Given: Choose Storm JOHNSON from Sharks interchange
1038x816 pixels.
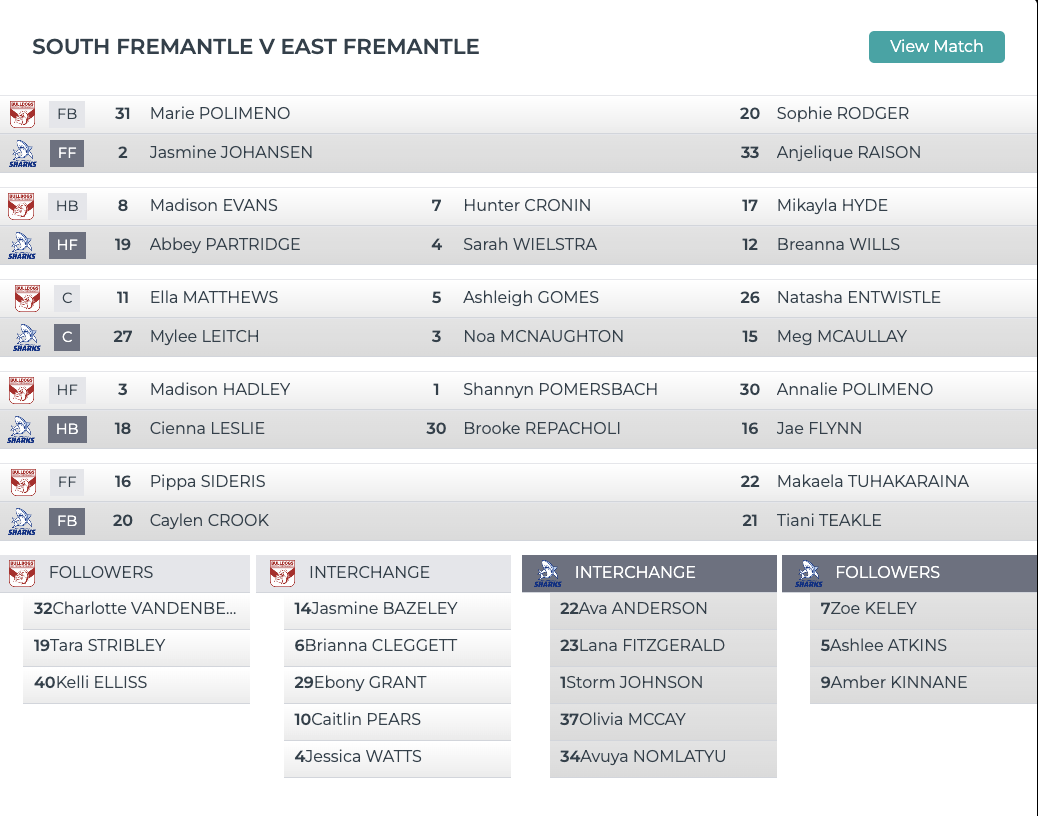Looking at the screenshot, I should tap(634, 683).
